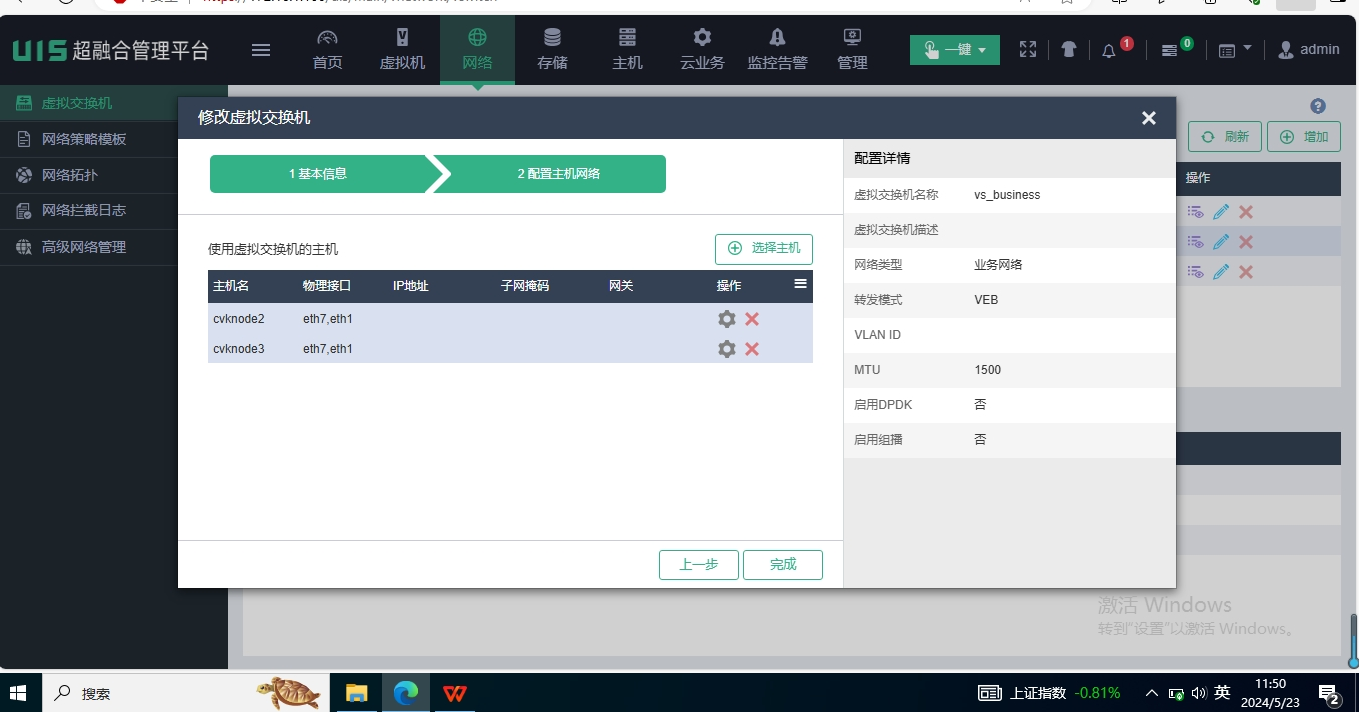Viewport: 1359px width, 712px height.
Task: Click the shirt theme icon
Action: click(1069, 49)
